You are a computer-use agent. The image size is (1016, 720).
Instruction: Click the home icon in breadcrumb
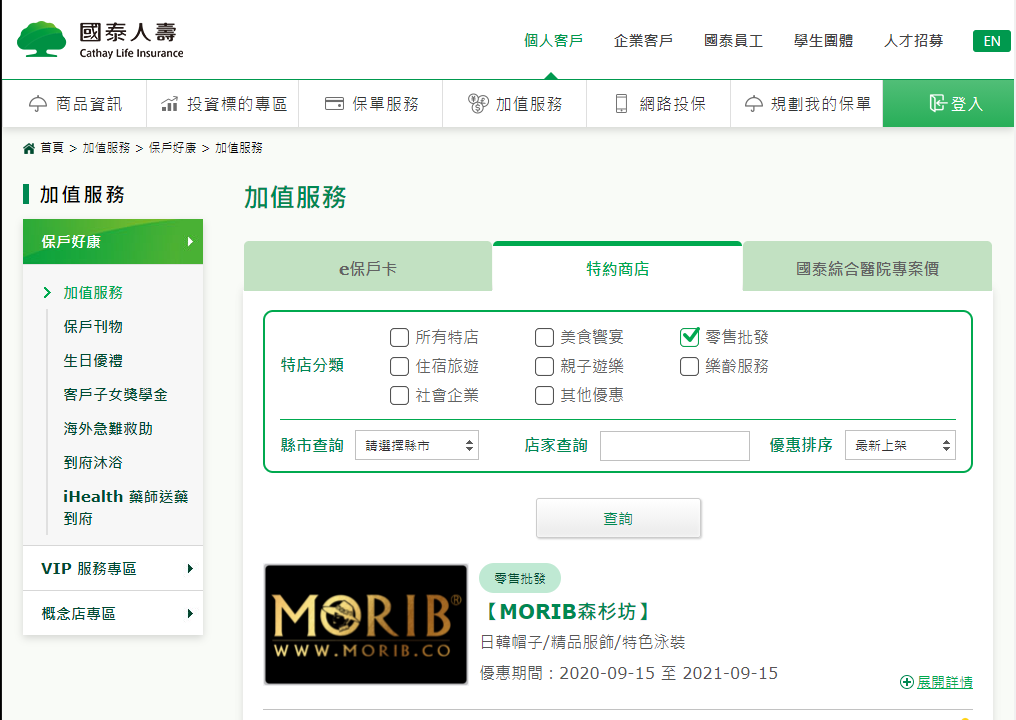click(29, 148)
